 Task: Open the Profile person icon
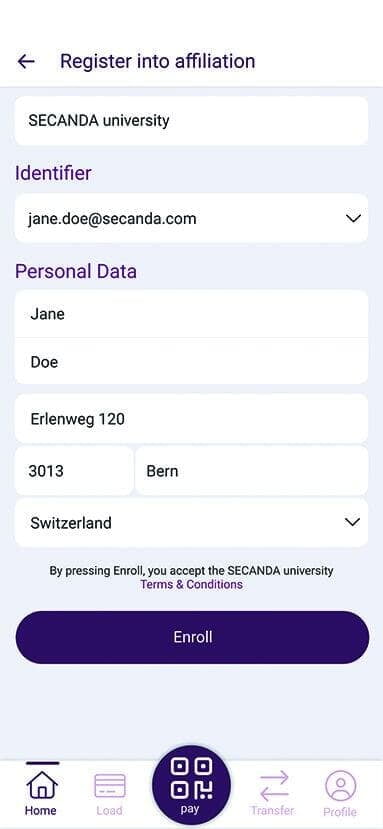[x=341, y=786]
